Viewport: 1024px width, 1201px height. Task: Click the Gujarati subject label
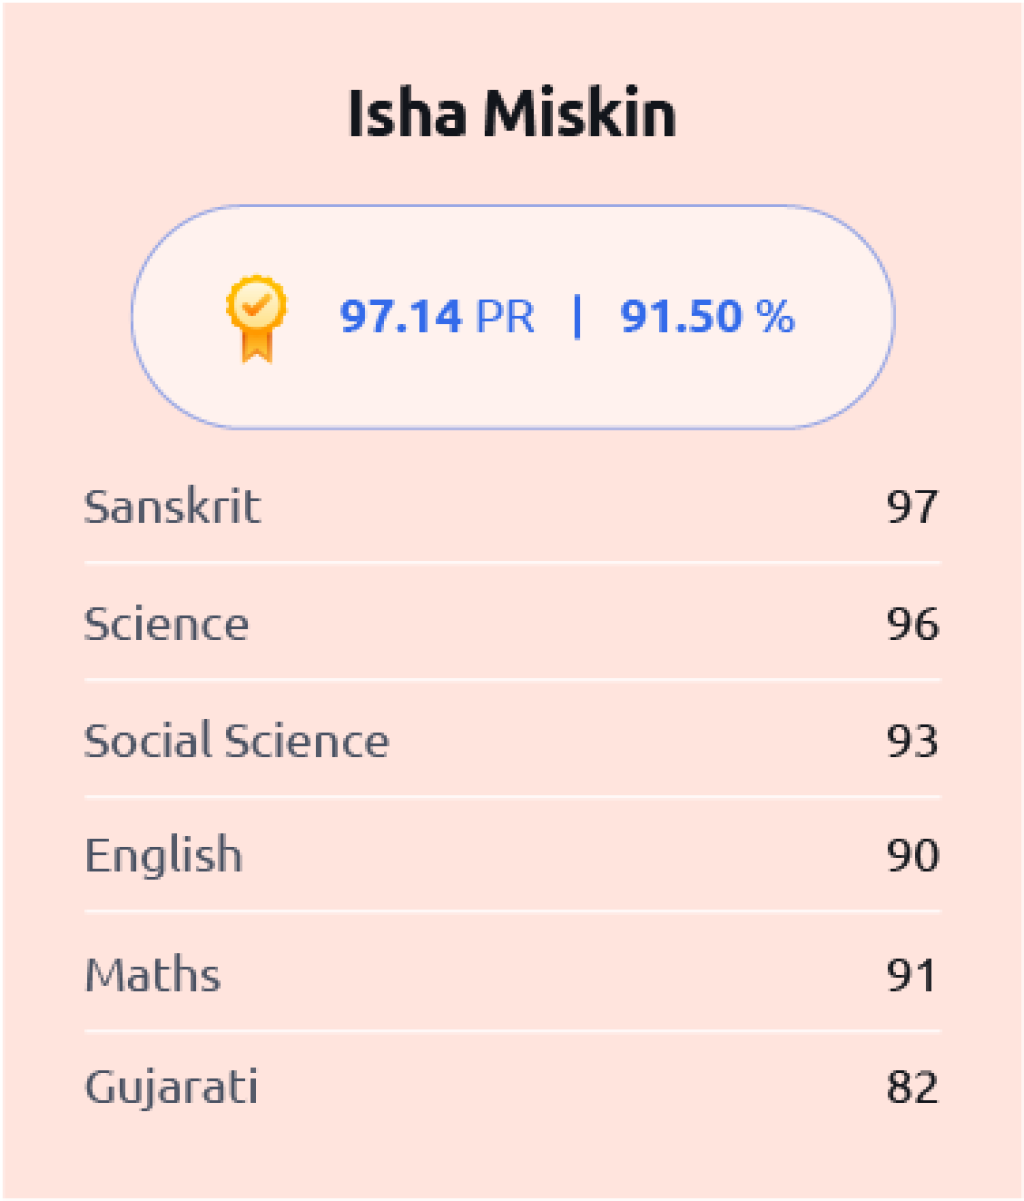point(171,1087)
